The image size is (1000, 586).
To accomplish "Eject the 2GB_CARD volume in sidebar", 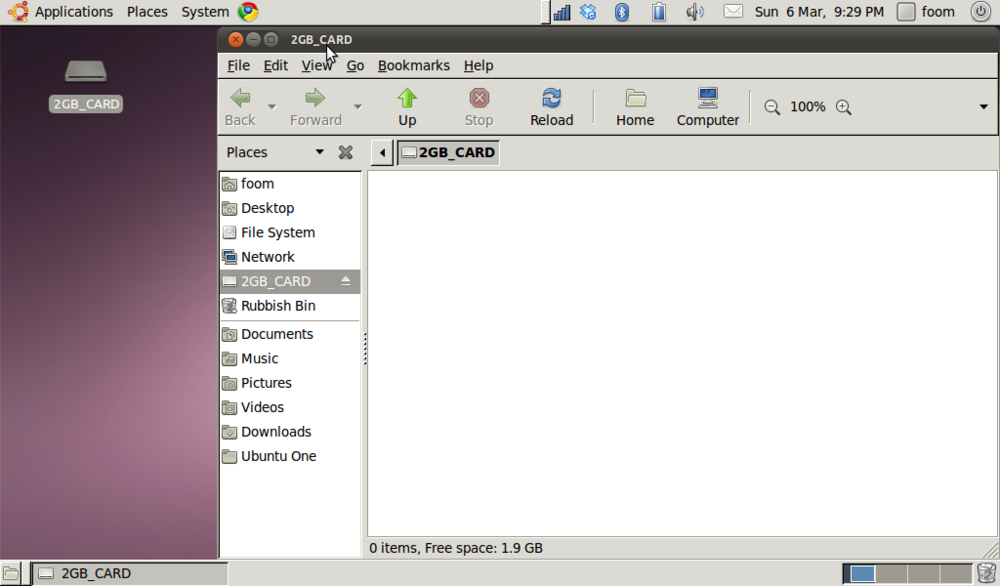I will point(345,281).
